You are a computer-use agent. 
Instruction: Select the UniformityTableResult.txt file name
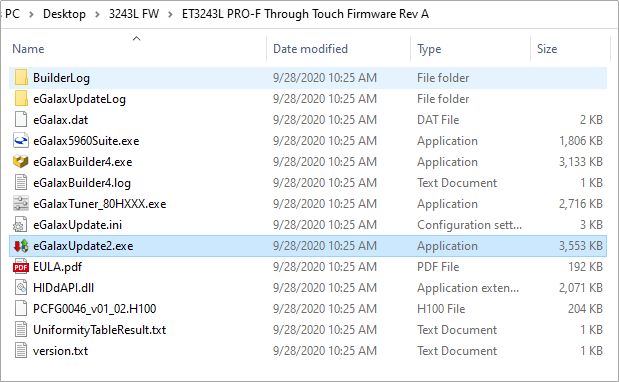pyautogui.click(x=99, y=330)
